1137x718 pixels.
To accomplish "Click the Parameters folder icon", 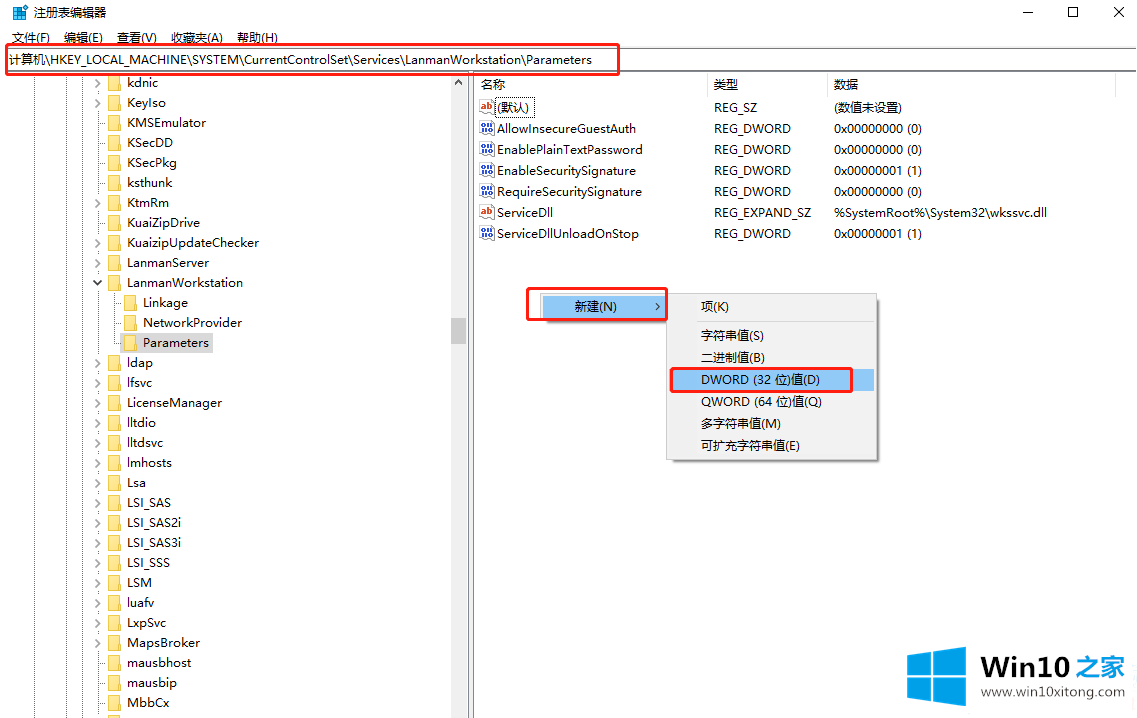I will (131, 342).
